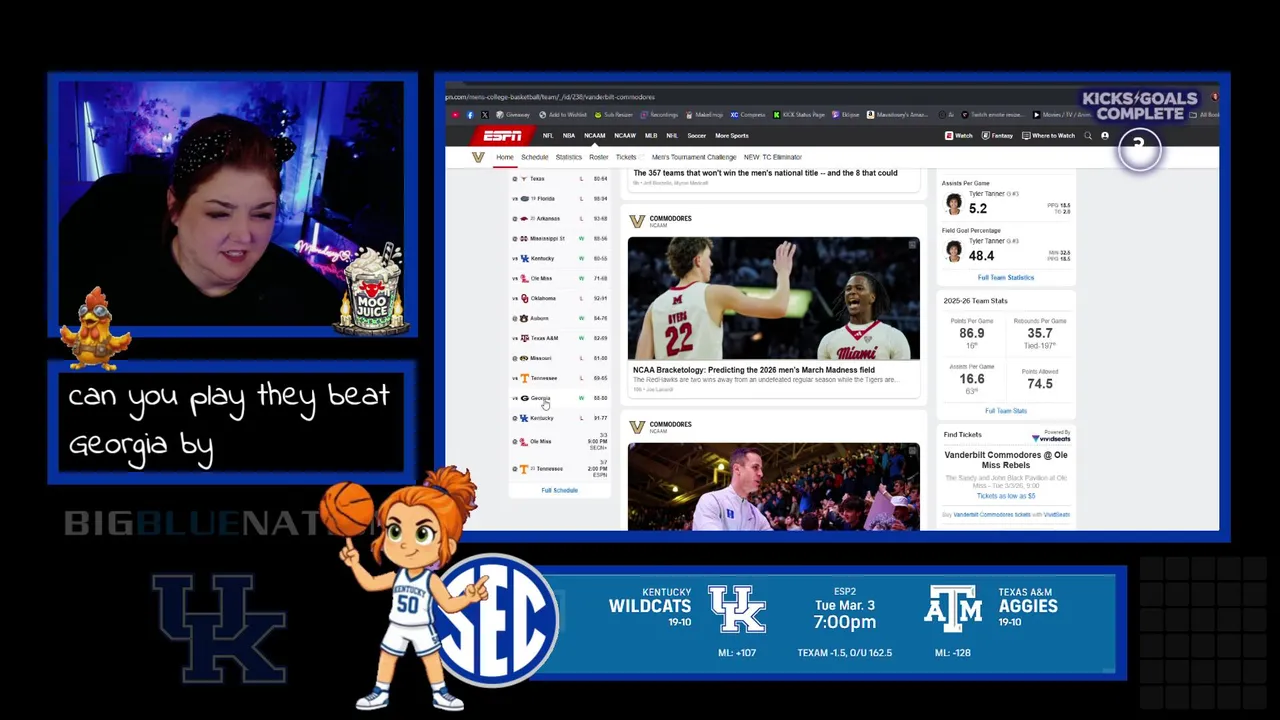
Task: Click Tyler Tanner's Field Goal Percentage headshot
Action: (x=953, y=252)
